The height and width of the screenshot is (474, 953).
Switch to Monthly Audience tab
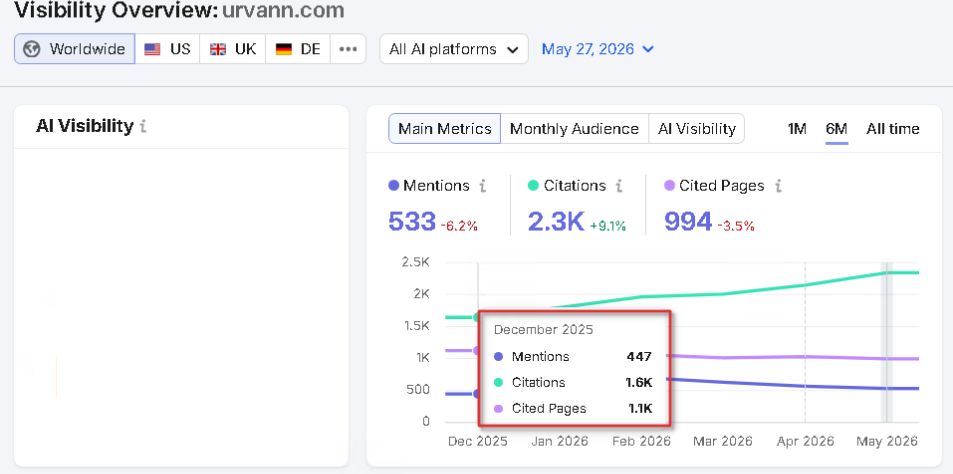[x=574, y=129]
